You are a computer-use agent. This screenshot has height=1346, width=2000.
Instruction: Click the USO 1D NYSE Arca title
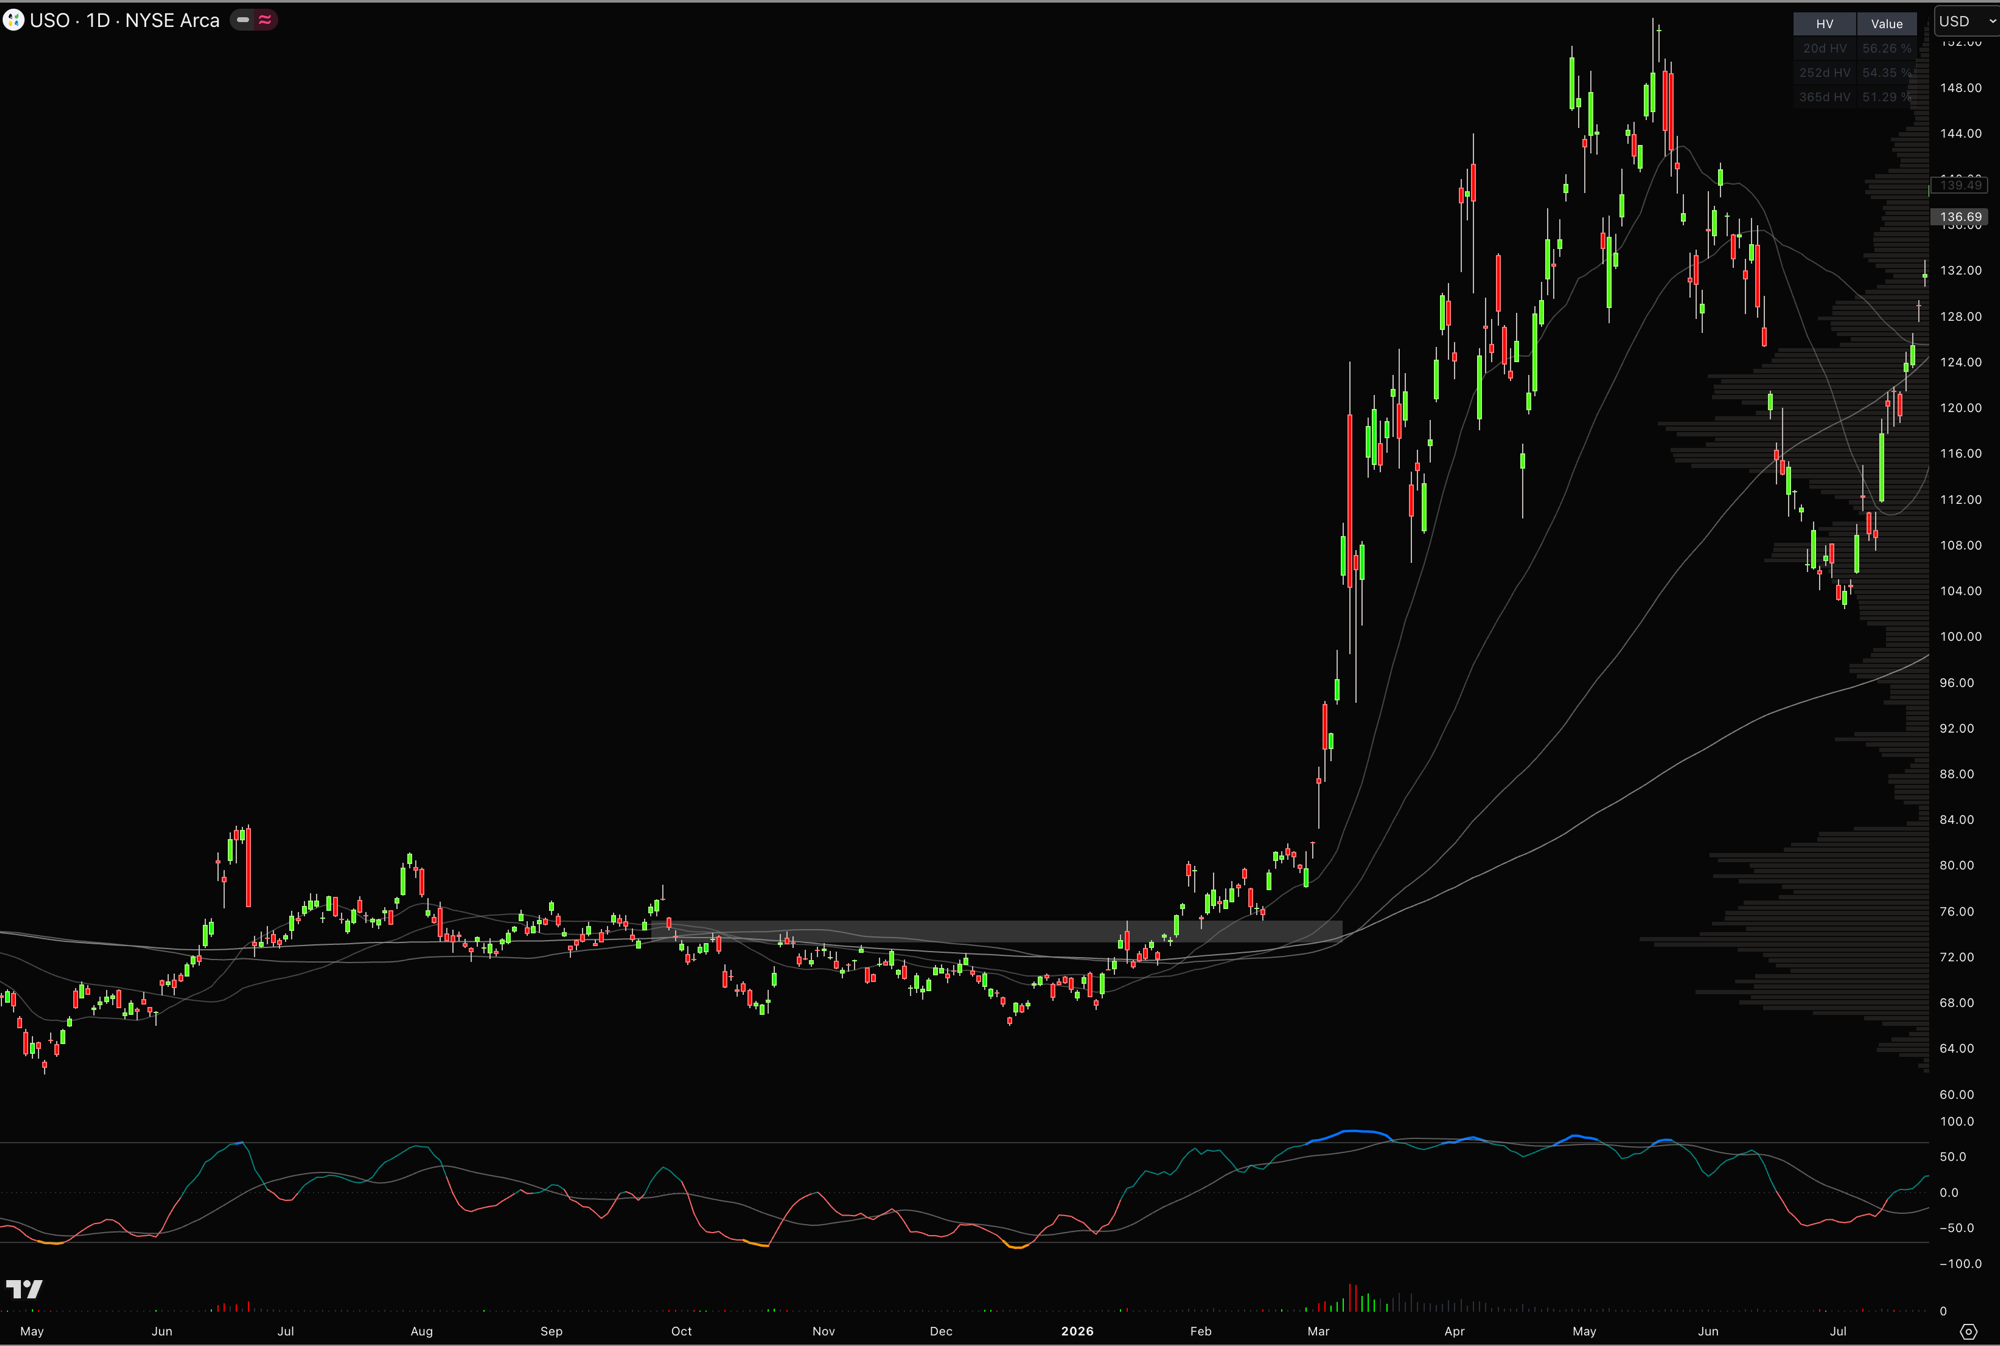click(x=125, y=20)
